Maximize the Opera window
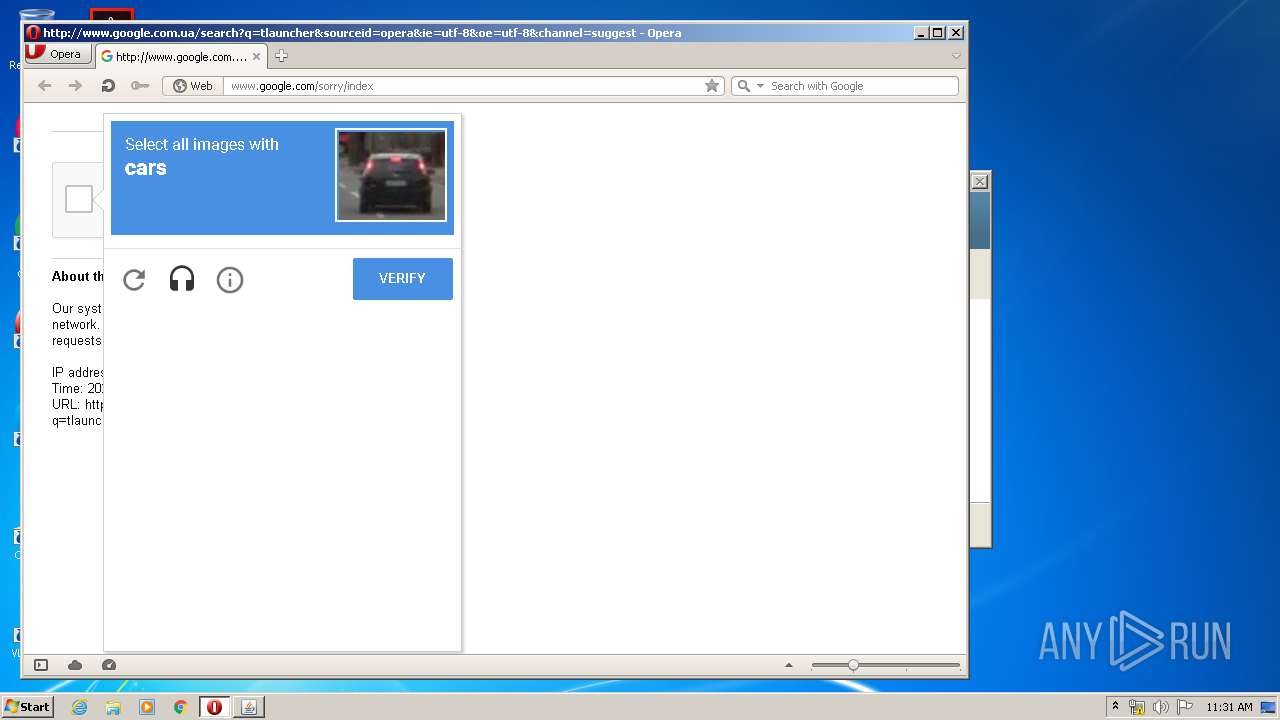The height and width of the screenshot is (720, 1280). pyautogui.click(x=938, y=33)
